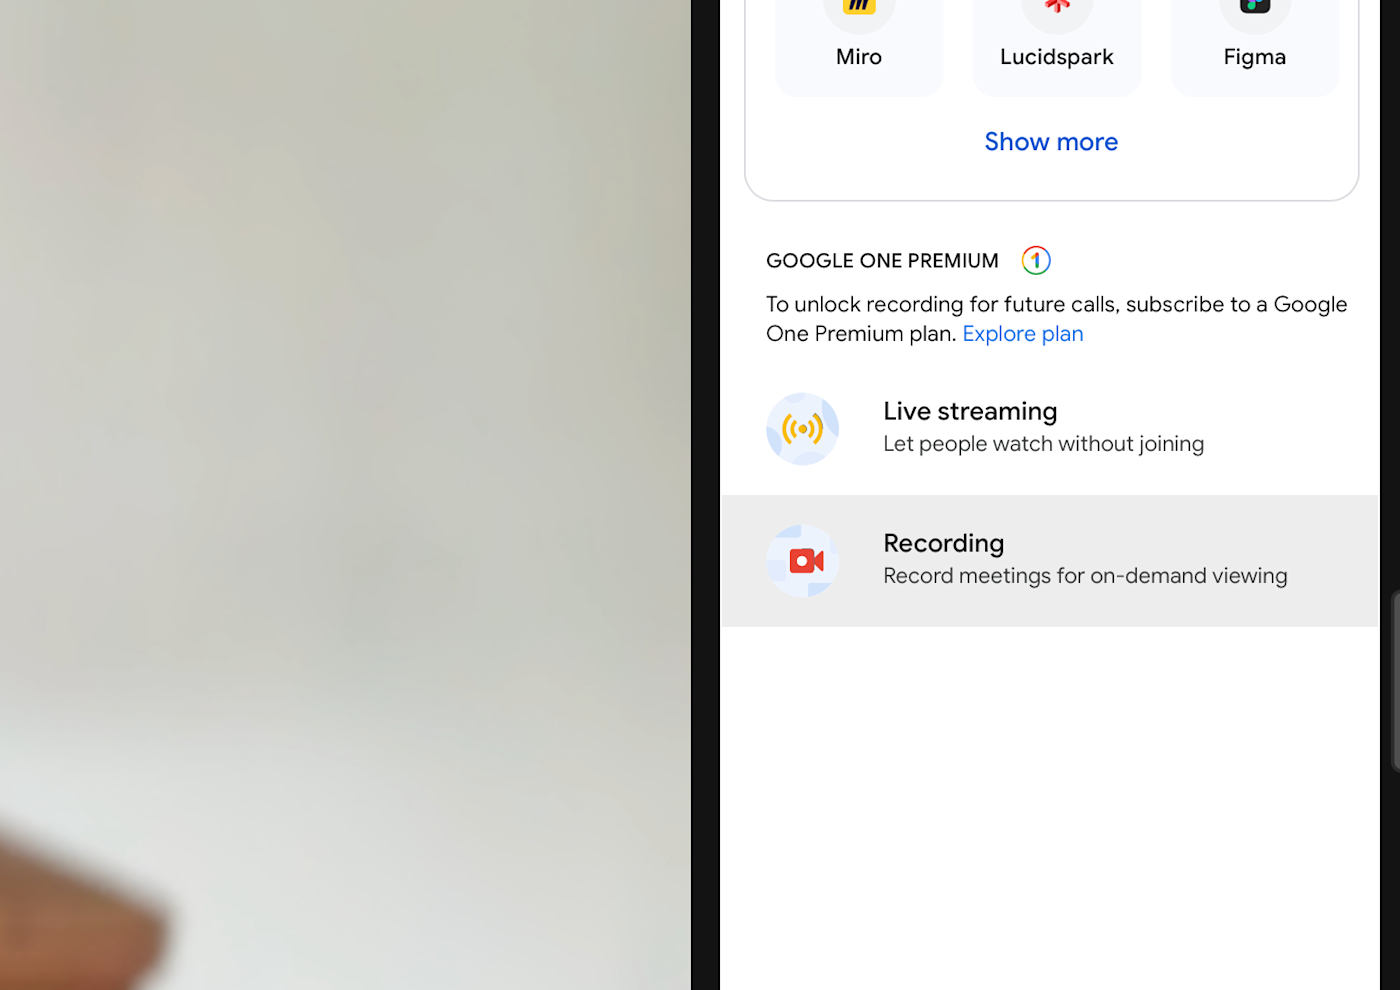Click 'Let people watch without joining' text
This screenshot has height=990, width=1400.
(1043, 444)
